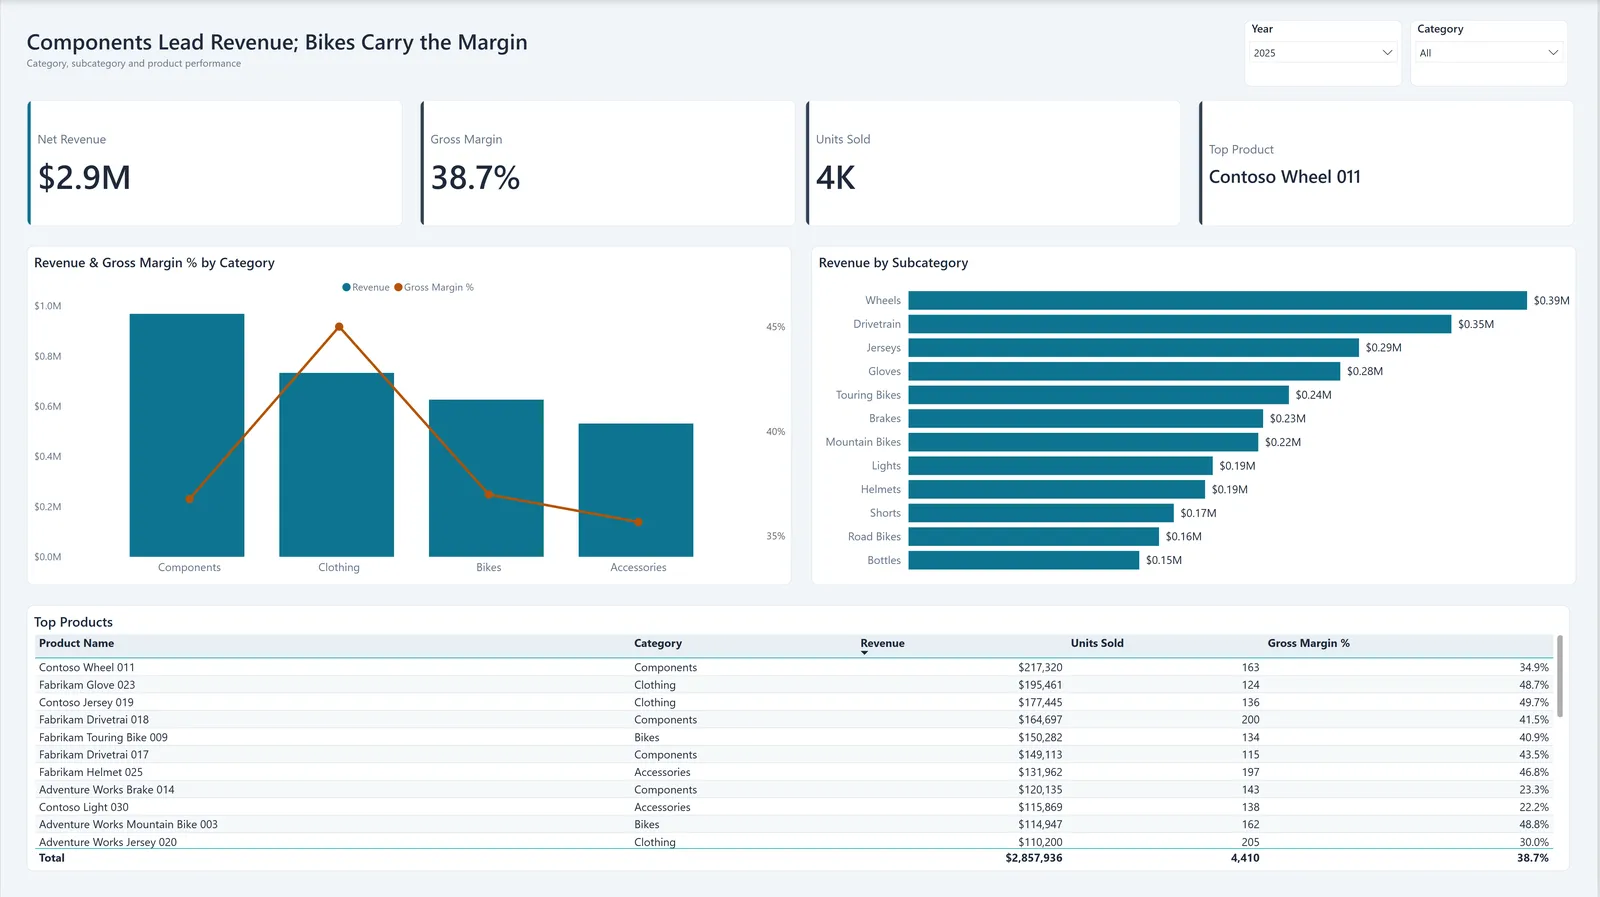Select the Shorts subcategory bar
This screenshot has width=1600, height=897.
coord(1041,513)
